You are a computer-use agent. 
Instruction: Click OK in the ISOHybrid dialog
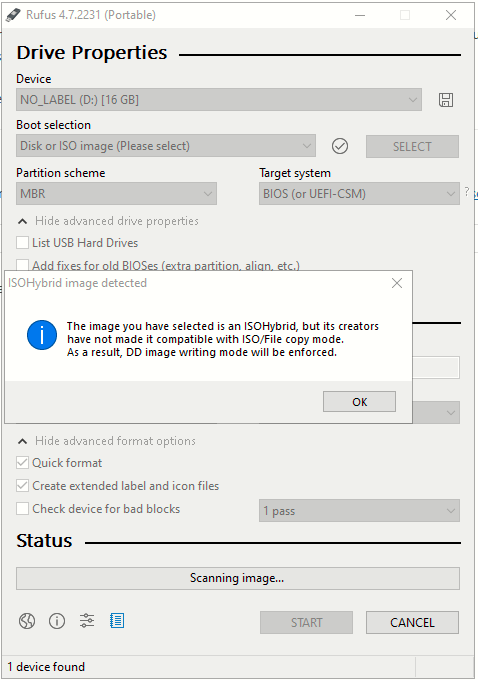pos(359,402)
